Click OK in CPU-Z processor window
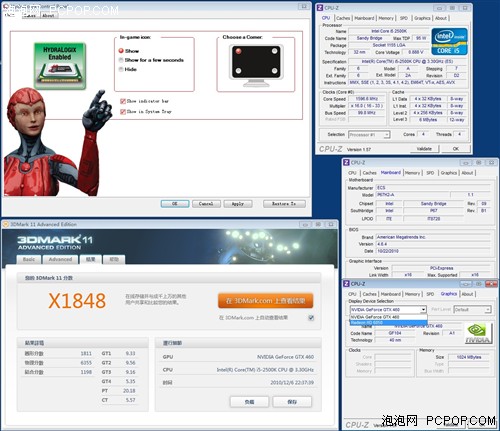The width and height of the screenshot is (500, 431). point(456,149)
